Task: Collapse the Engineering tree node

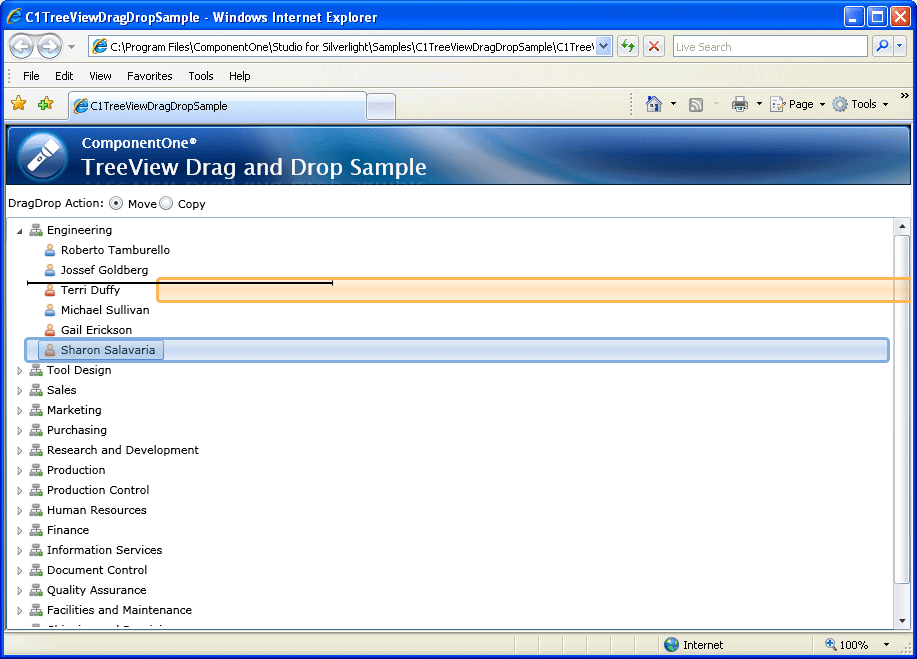Action: [18, 230]
